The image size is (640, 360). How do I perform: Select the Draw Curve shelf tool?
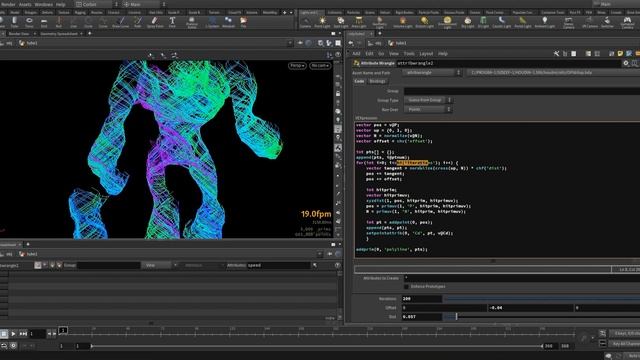pos(120,22)
